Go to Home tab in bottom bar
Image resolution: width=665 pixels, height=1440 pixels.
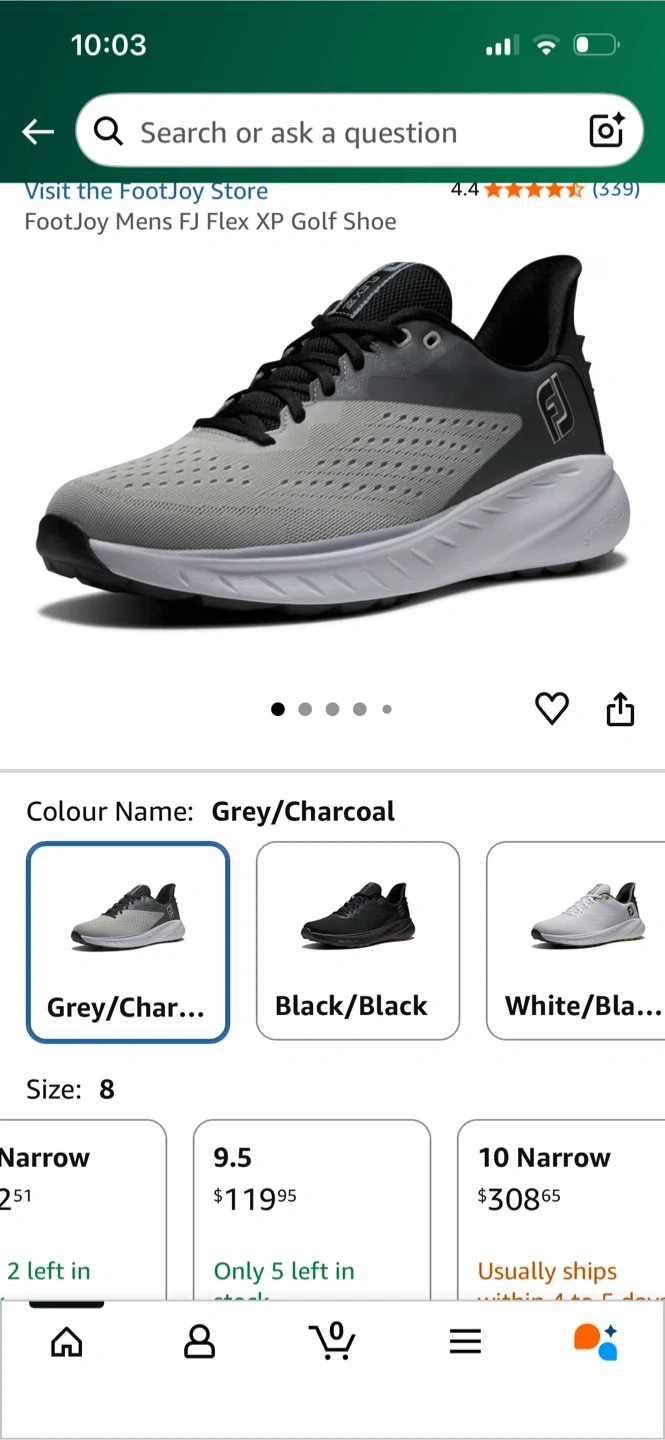pos(67,1342)
